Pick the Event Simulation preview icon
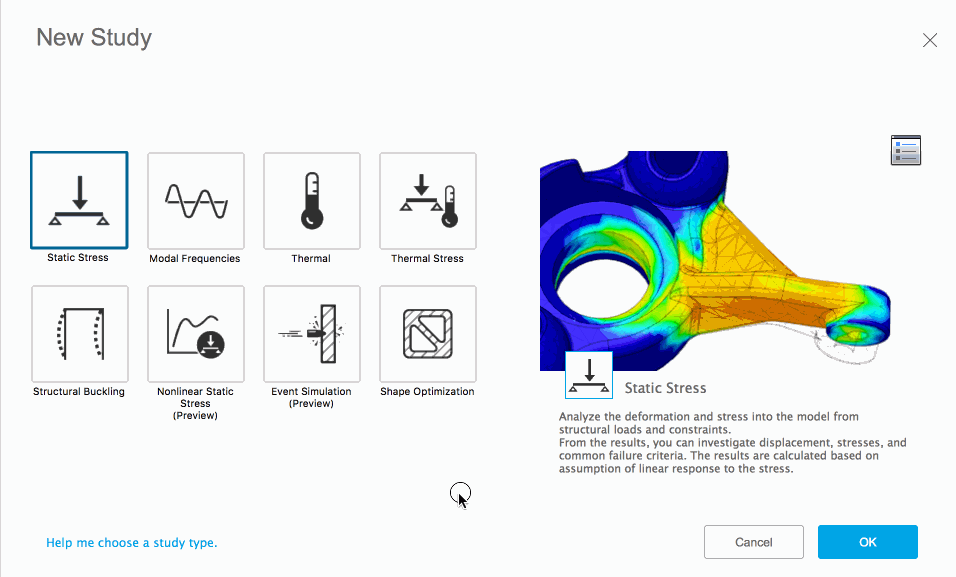 [312, 334]
